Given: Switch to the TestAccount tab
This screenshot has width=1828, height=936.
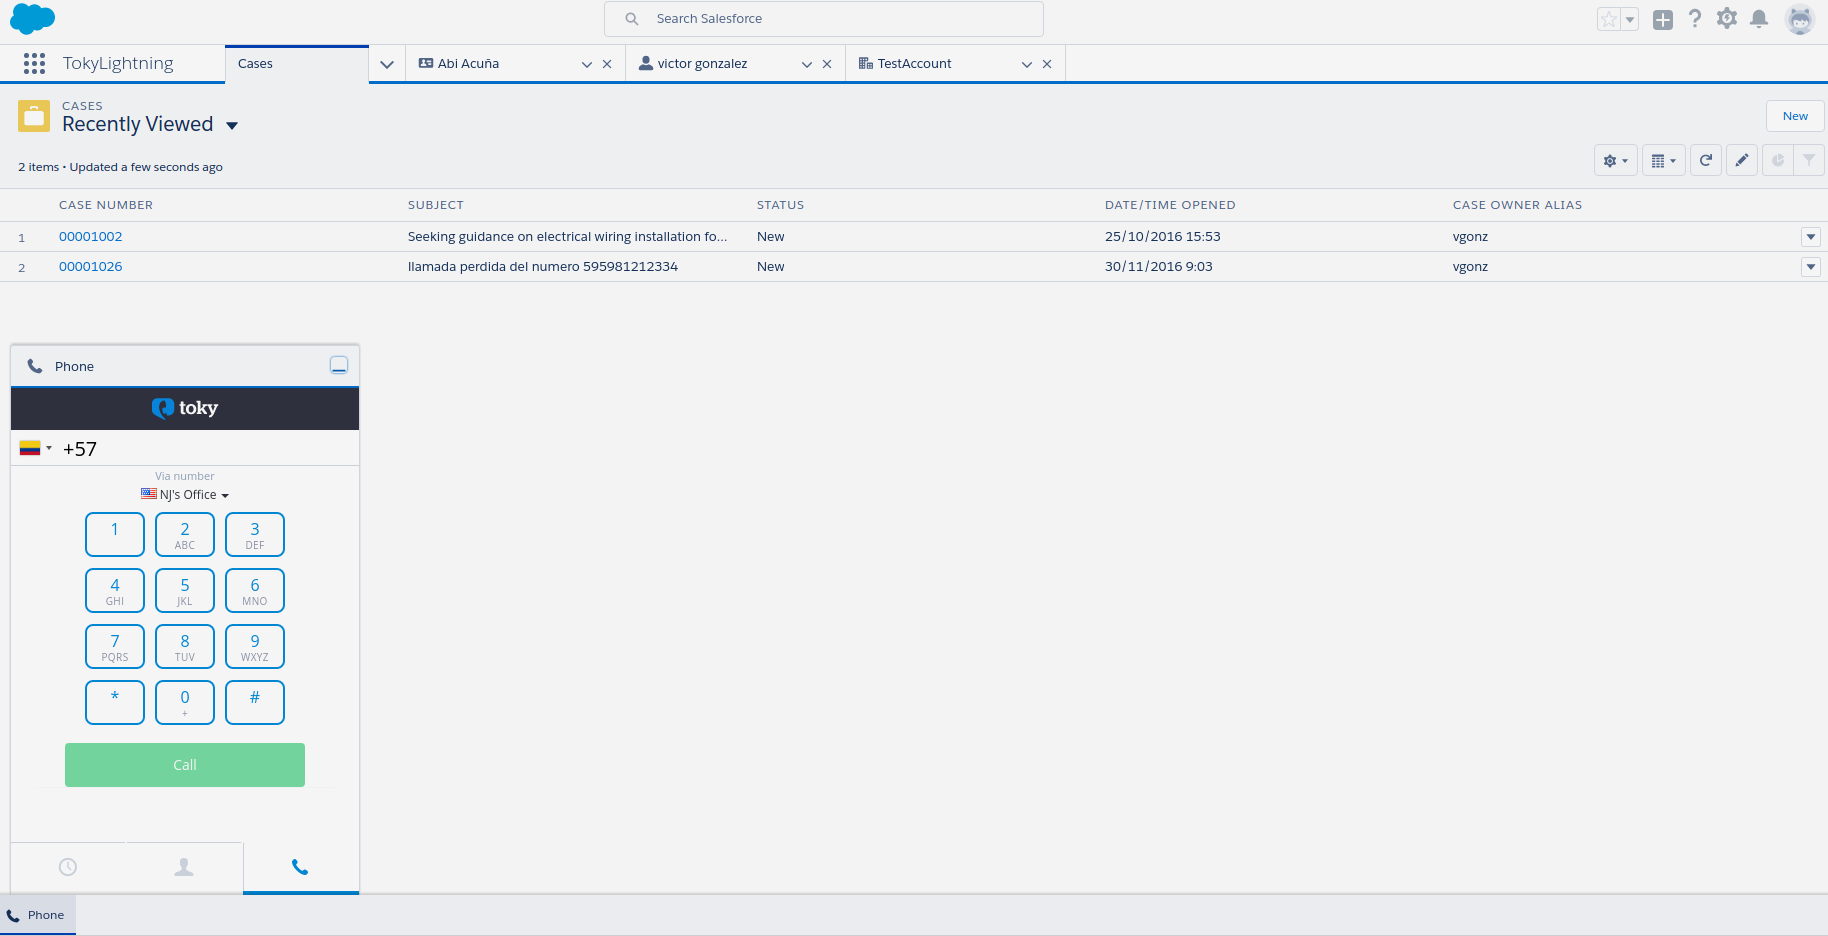Looking at the screenshot, I should 914,64.
